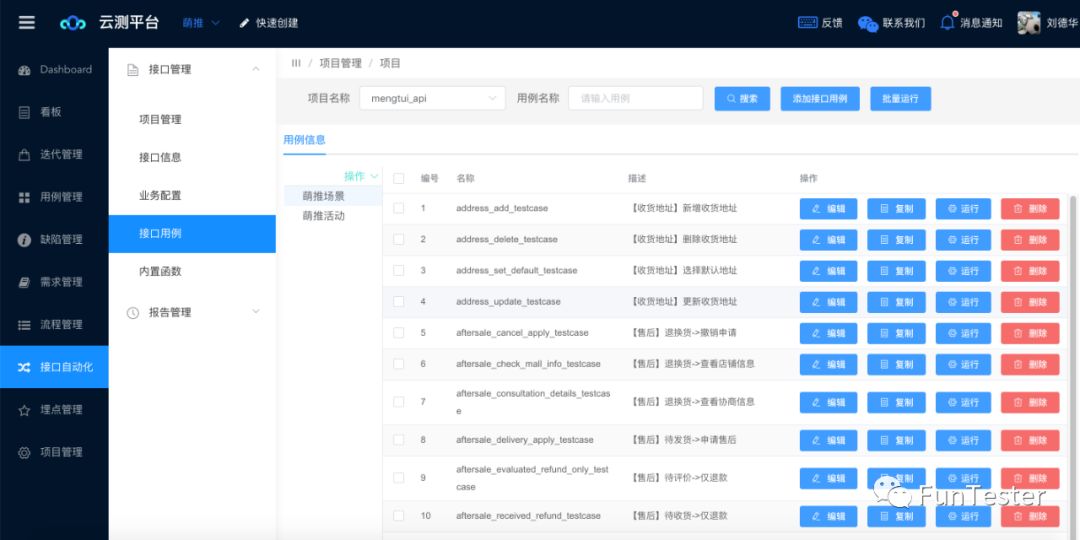Open the hamburger menu icon
The width and height of the screenshot is (1080, 540).
26,23
